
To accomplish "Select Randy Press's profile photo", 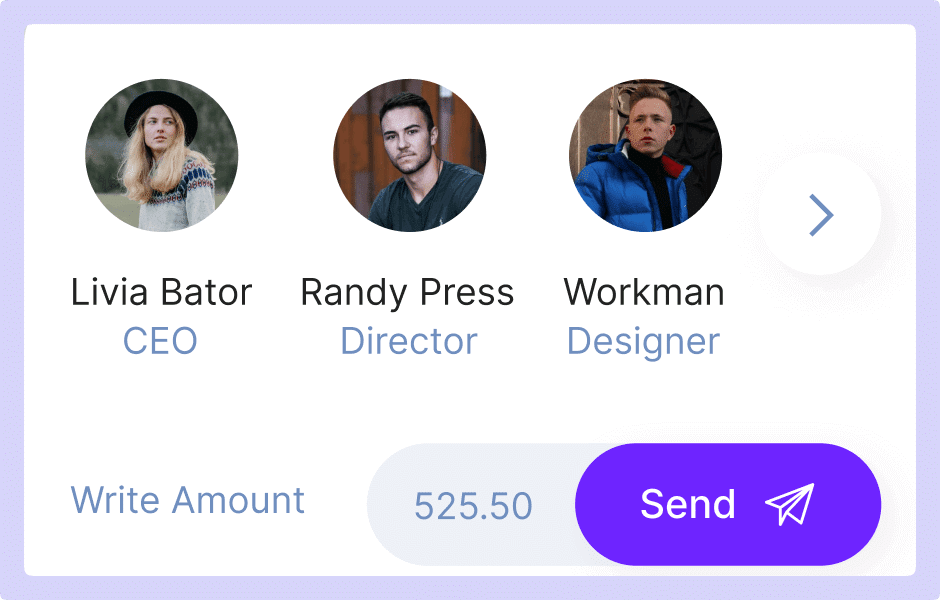I will coord(409,156).
